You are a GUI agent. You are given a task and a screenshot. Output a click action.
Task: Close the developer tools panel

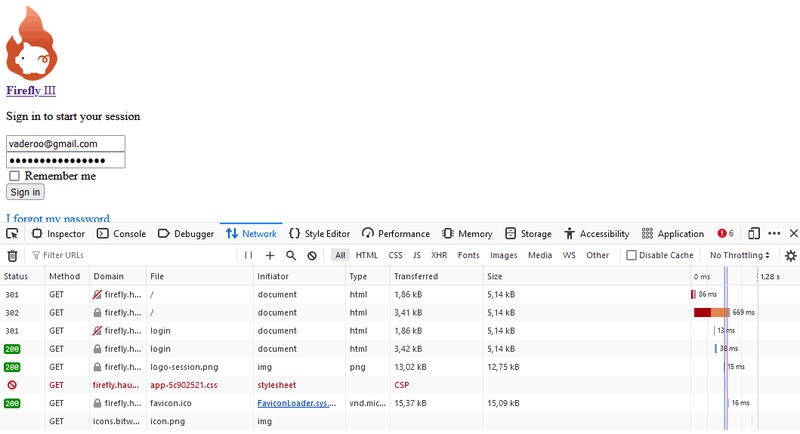coord(793,234)
